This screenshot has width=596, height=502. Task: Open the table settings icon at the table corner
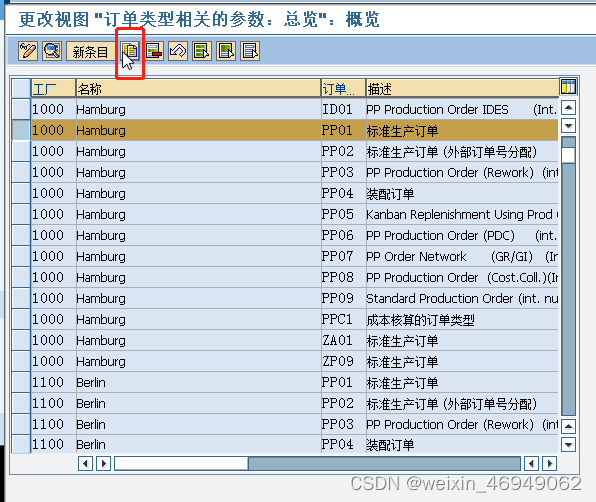568,87
